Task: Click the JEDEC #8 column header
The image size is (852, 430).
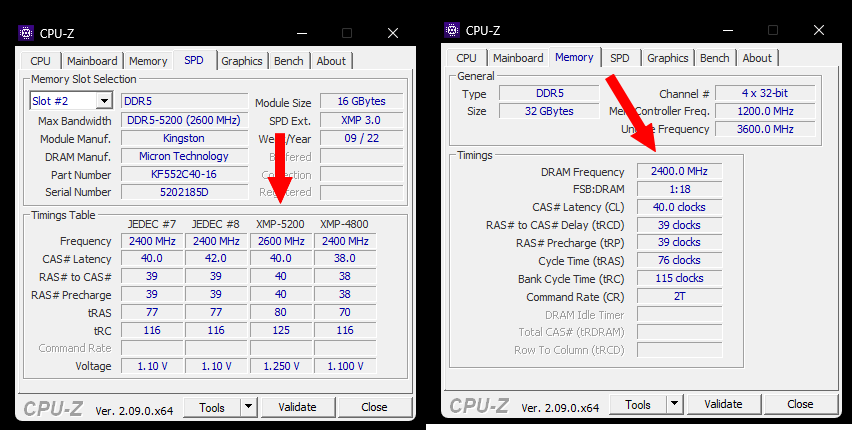Action: pos(216,224)
